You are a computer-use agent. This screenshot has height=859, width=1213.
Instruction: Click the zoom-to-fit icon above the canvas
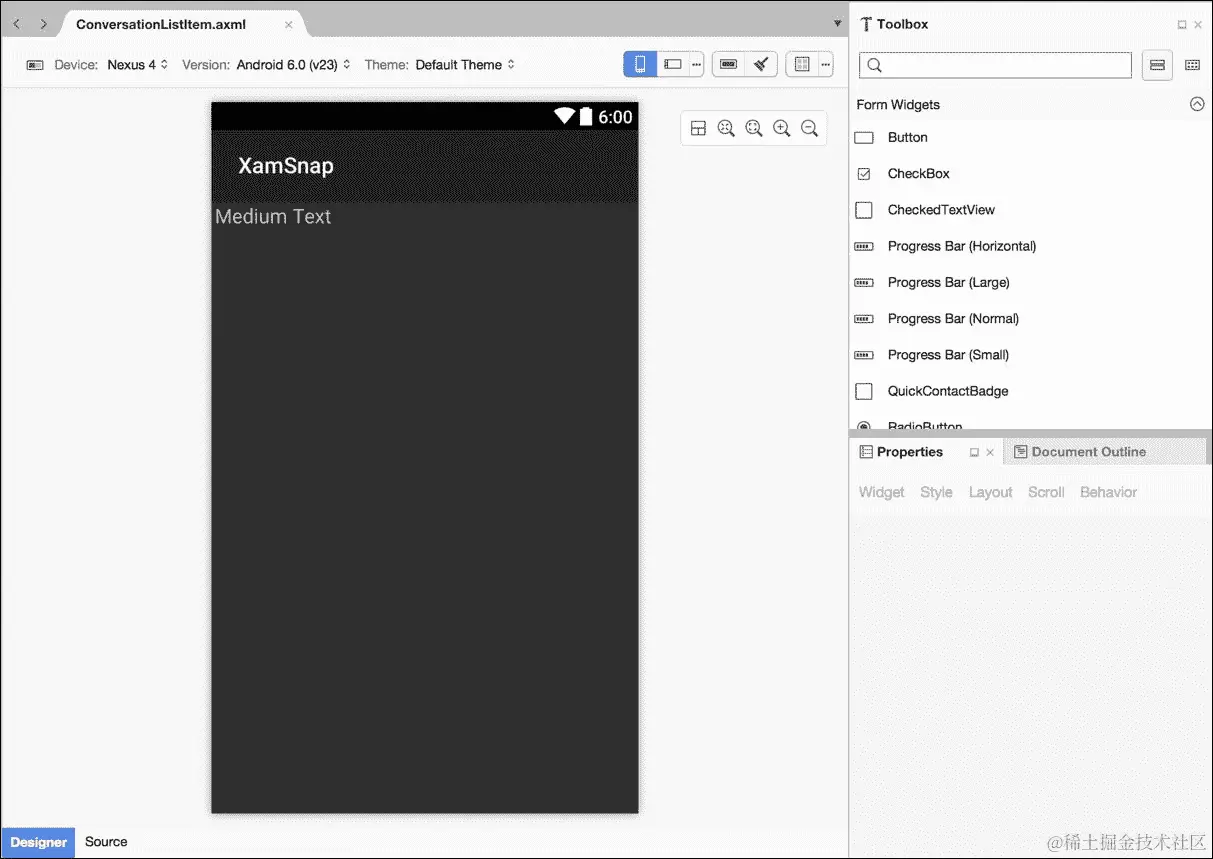click(725, 128)
